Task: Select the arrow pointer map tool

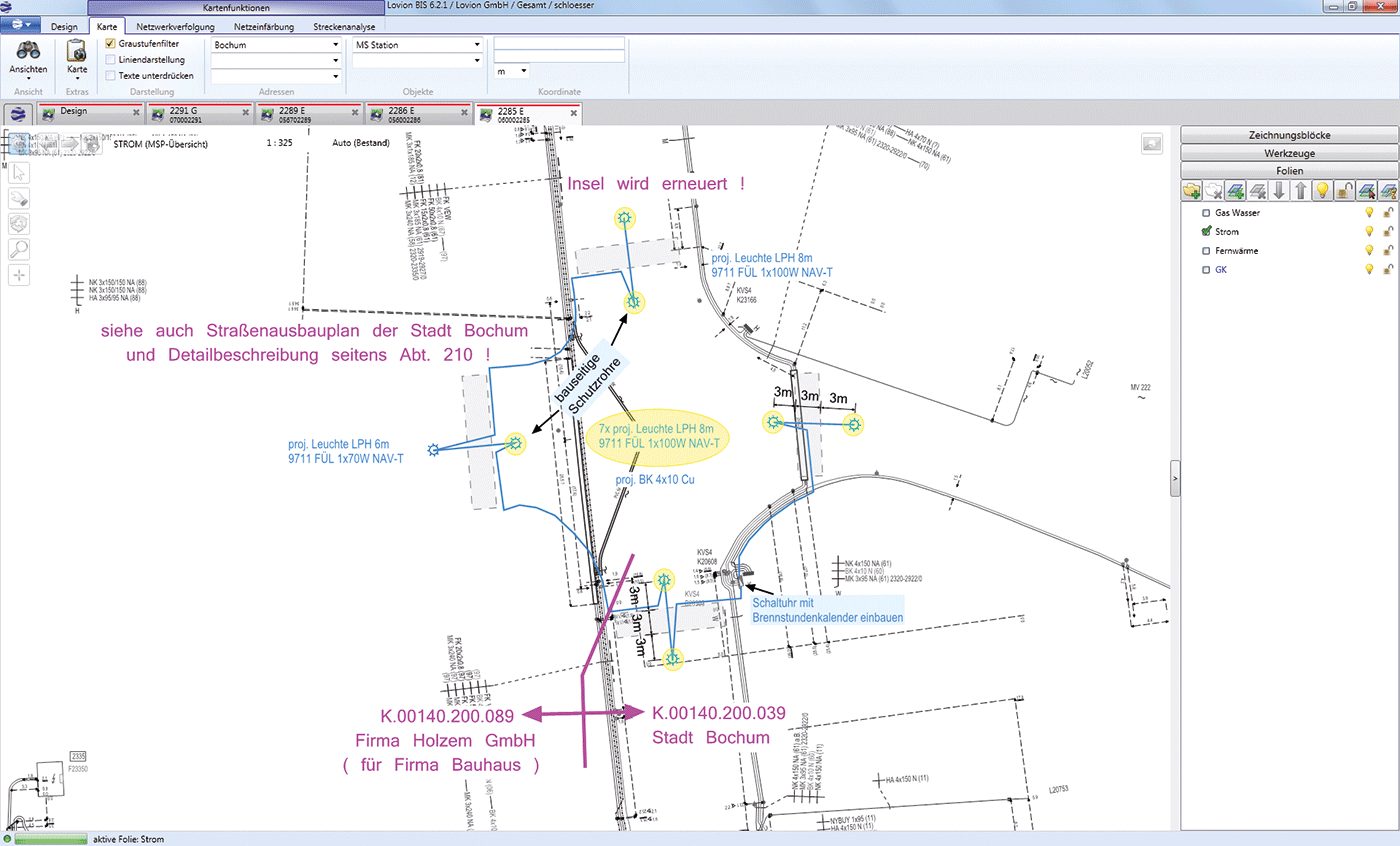Action: coord(19,172)
